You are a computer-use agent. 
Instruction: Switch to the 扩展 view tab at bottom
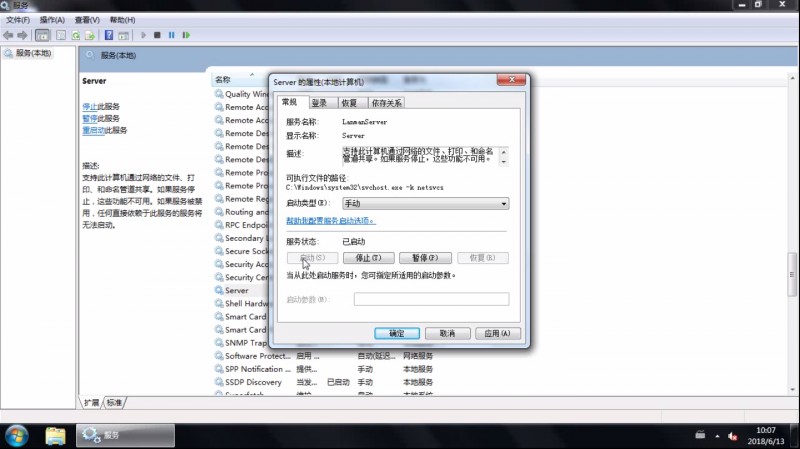tap(92, 403)
